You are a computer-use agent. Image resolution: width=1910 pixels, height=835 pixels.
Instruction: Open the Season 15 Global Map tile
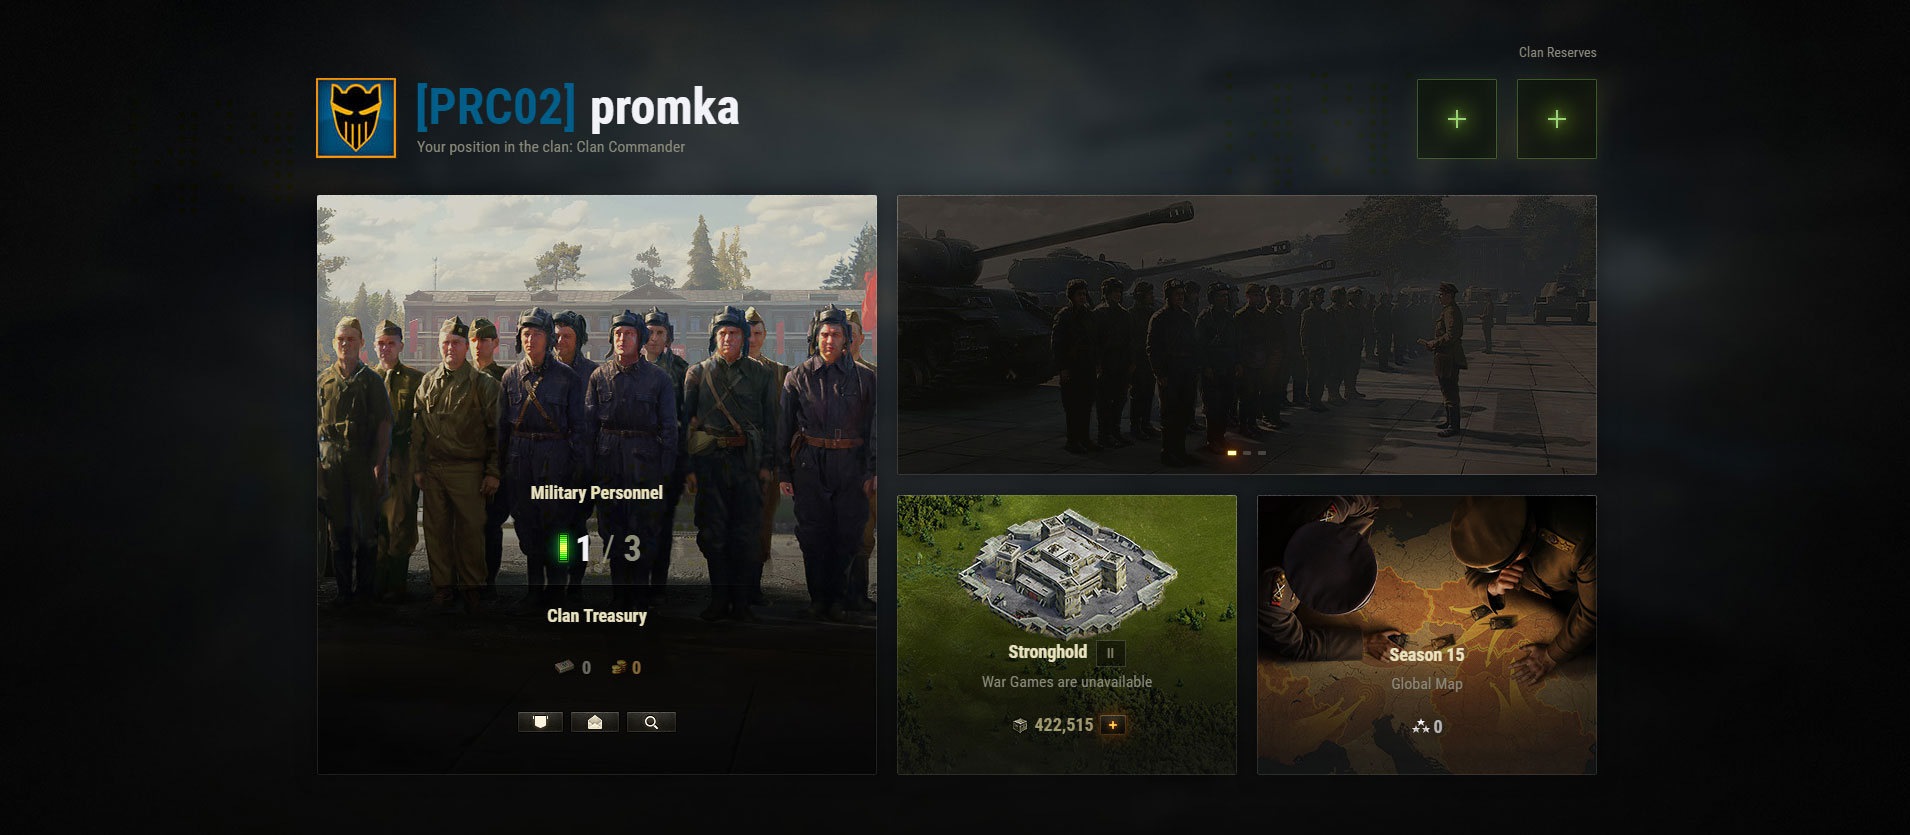tap(1427, 635)
